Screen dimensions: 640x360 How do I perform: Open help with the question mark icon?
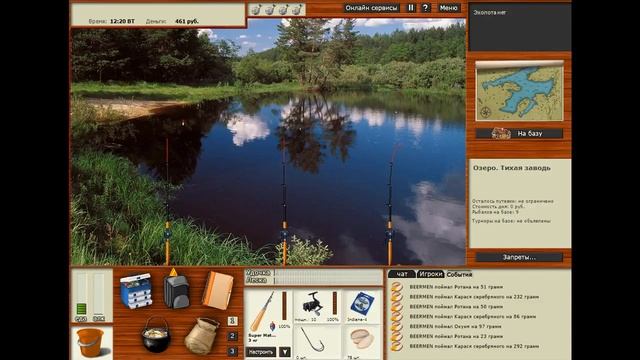[x=425, y=8]
